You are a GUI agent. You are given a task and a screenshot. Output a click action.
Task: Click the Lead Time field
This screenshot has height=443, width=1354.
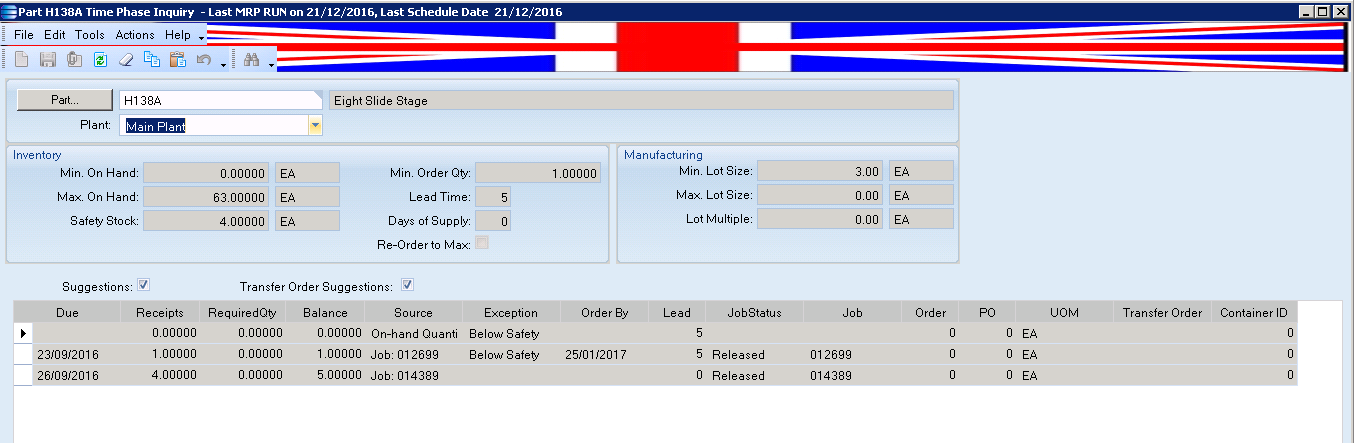[494, 197]
